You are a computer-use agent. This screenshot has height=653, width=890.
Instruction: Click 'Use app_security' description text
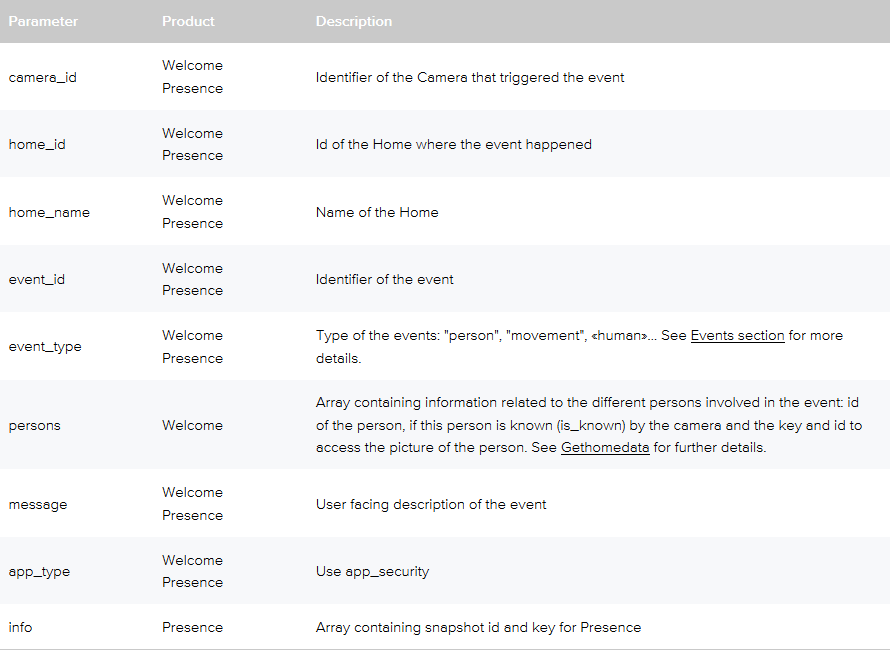click(372, 572)
